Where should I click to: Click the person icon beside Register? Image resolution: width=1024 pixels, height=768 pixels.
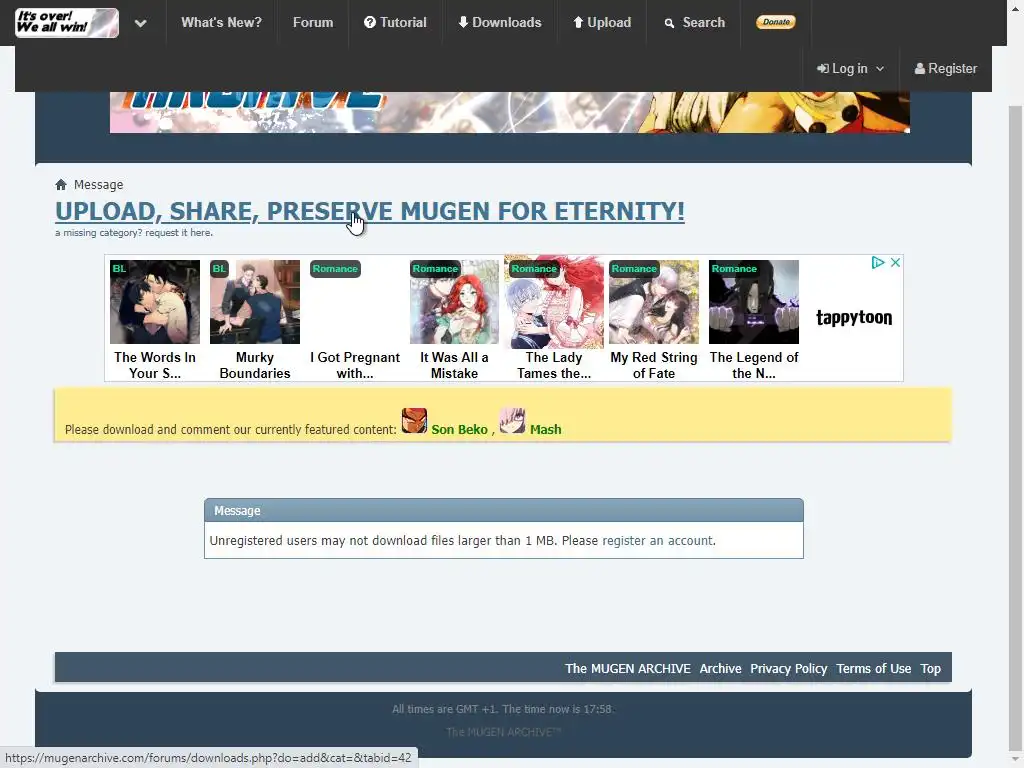(x=920, y=69)
